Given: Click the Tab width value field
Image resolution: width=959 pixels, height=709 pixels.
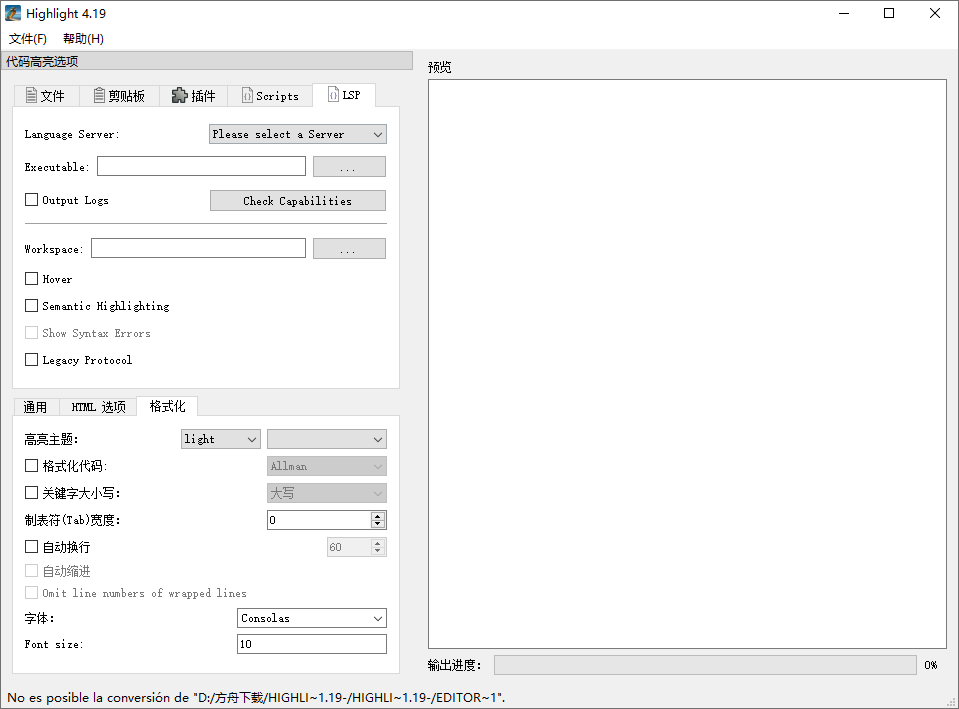Looking at the screenshot, I should point(319,520).
